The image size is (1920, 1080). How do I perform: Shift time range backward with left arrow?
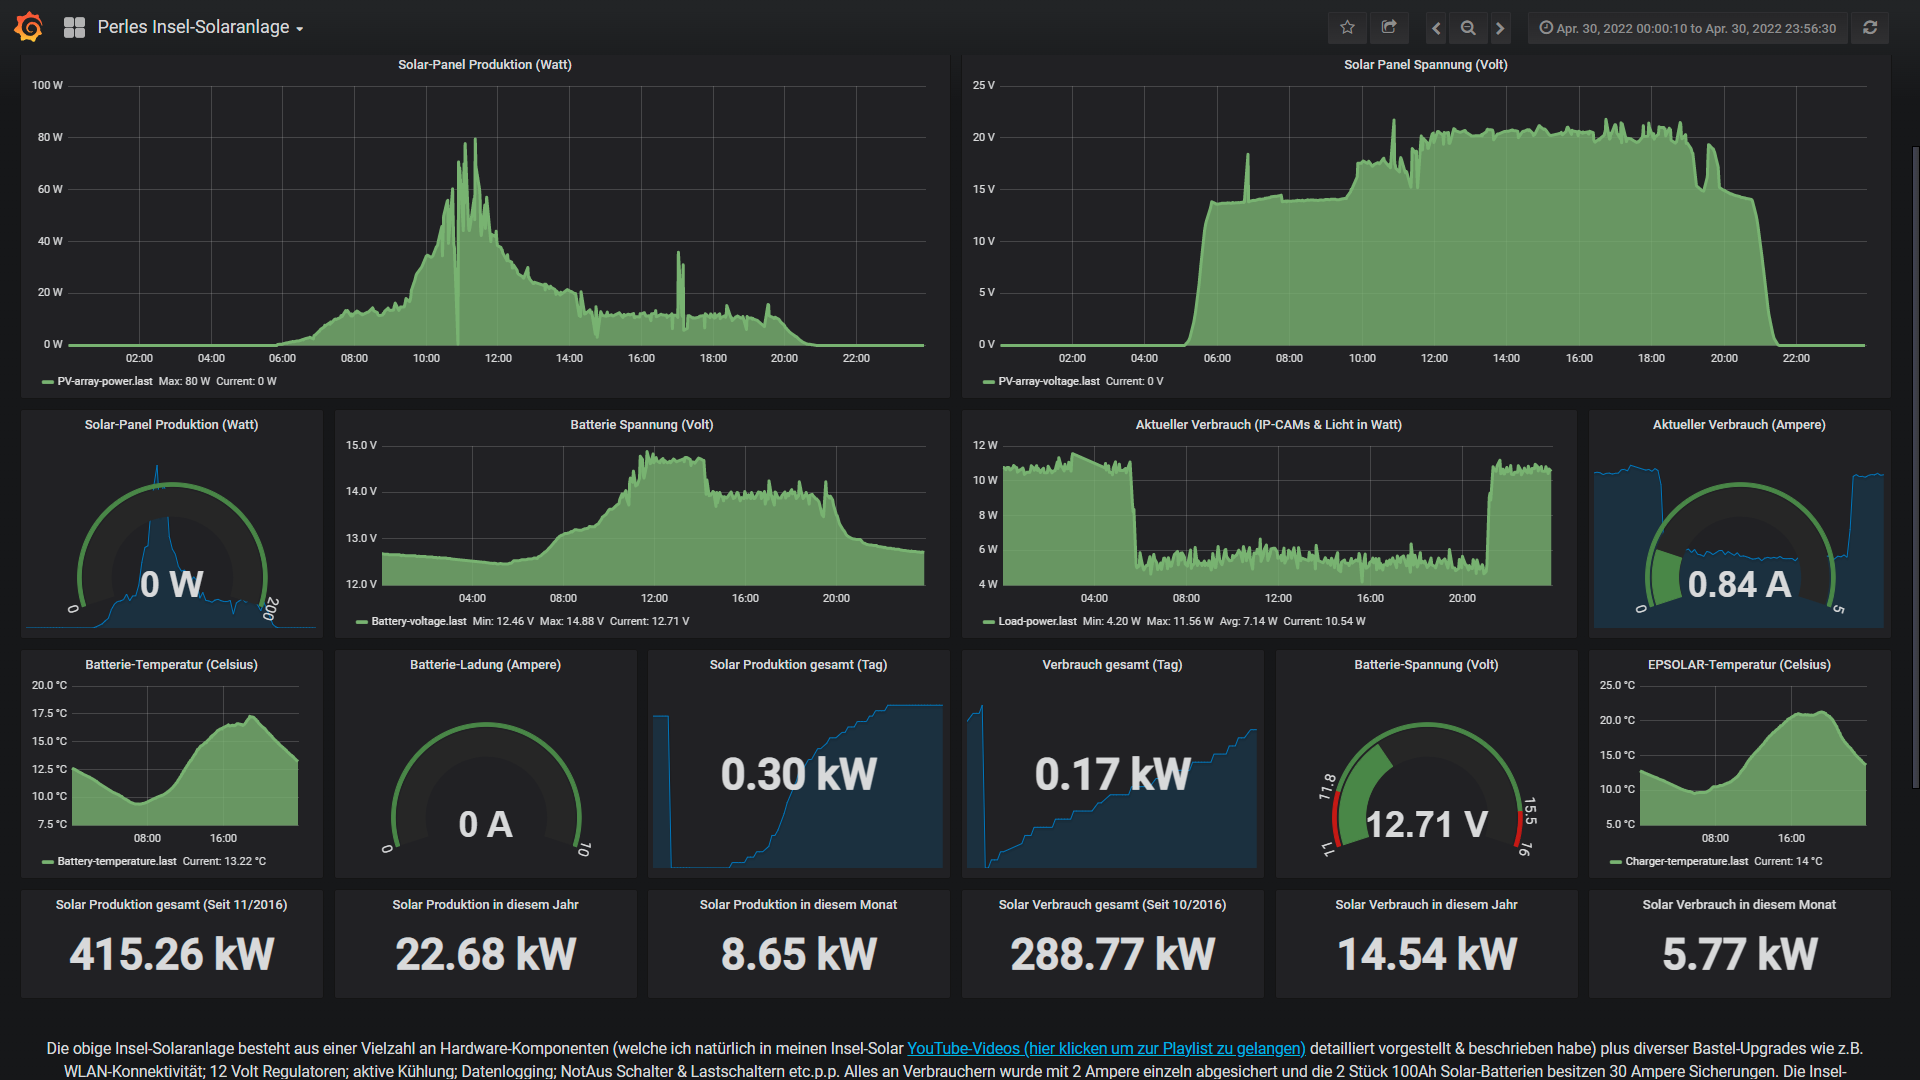click(x=1436, y=28)
